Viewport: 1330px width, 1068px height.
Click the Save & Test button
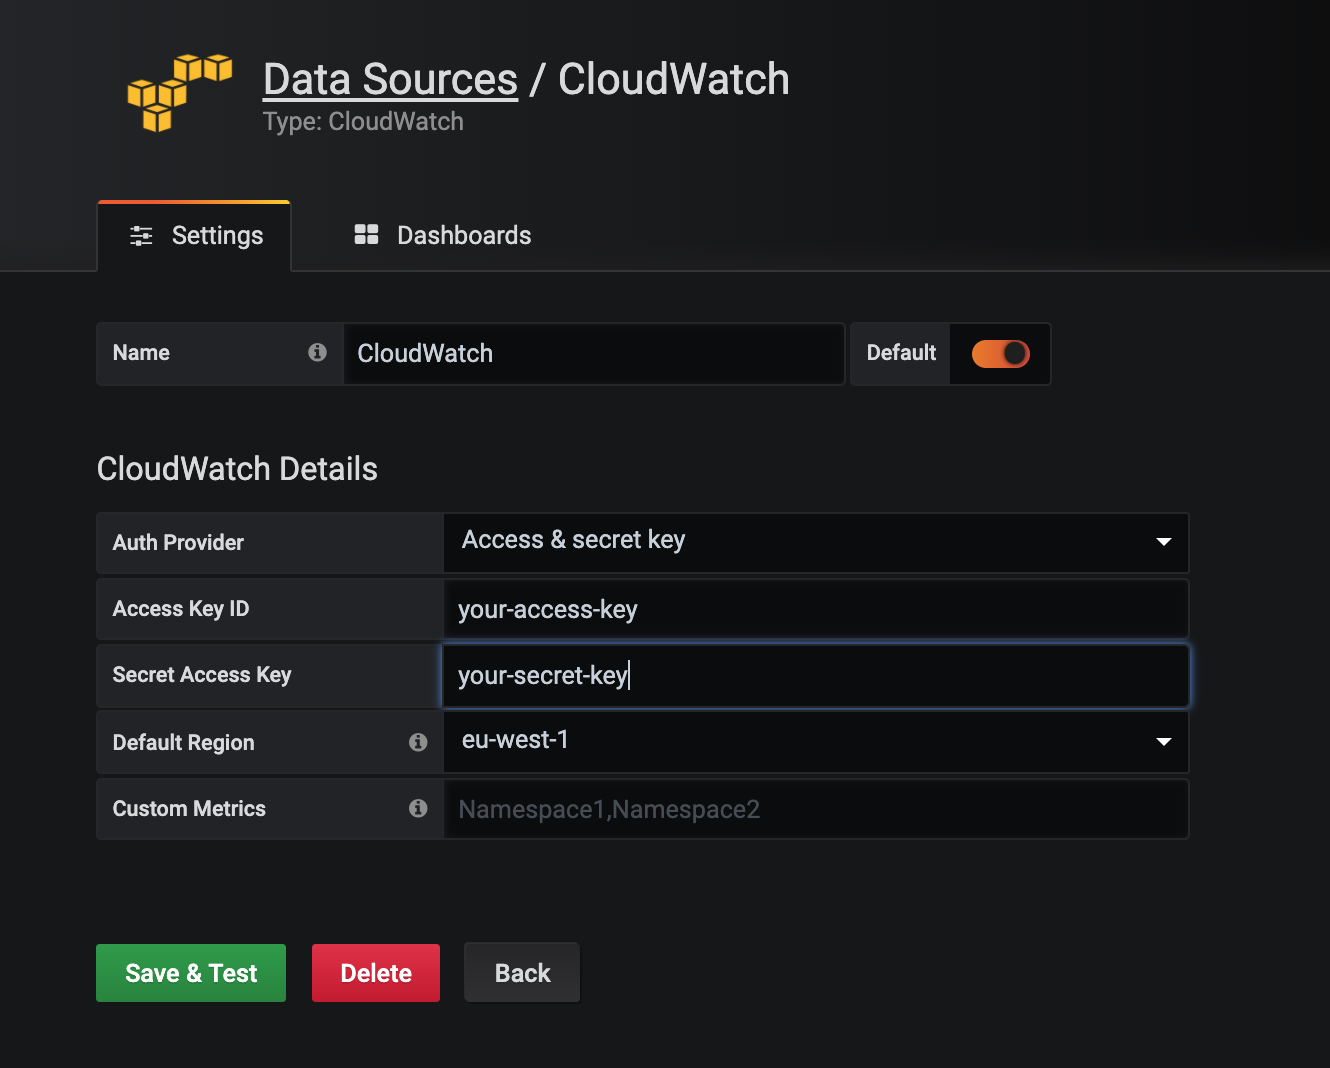[191, 973]
